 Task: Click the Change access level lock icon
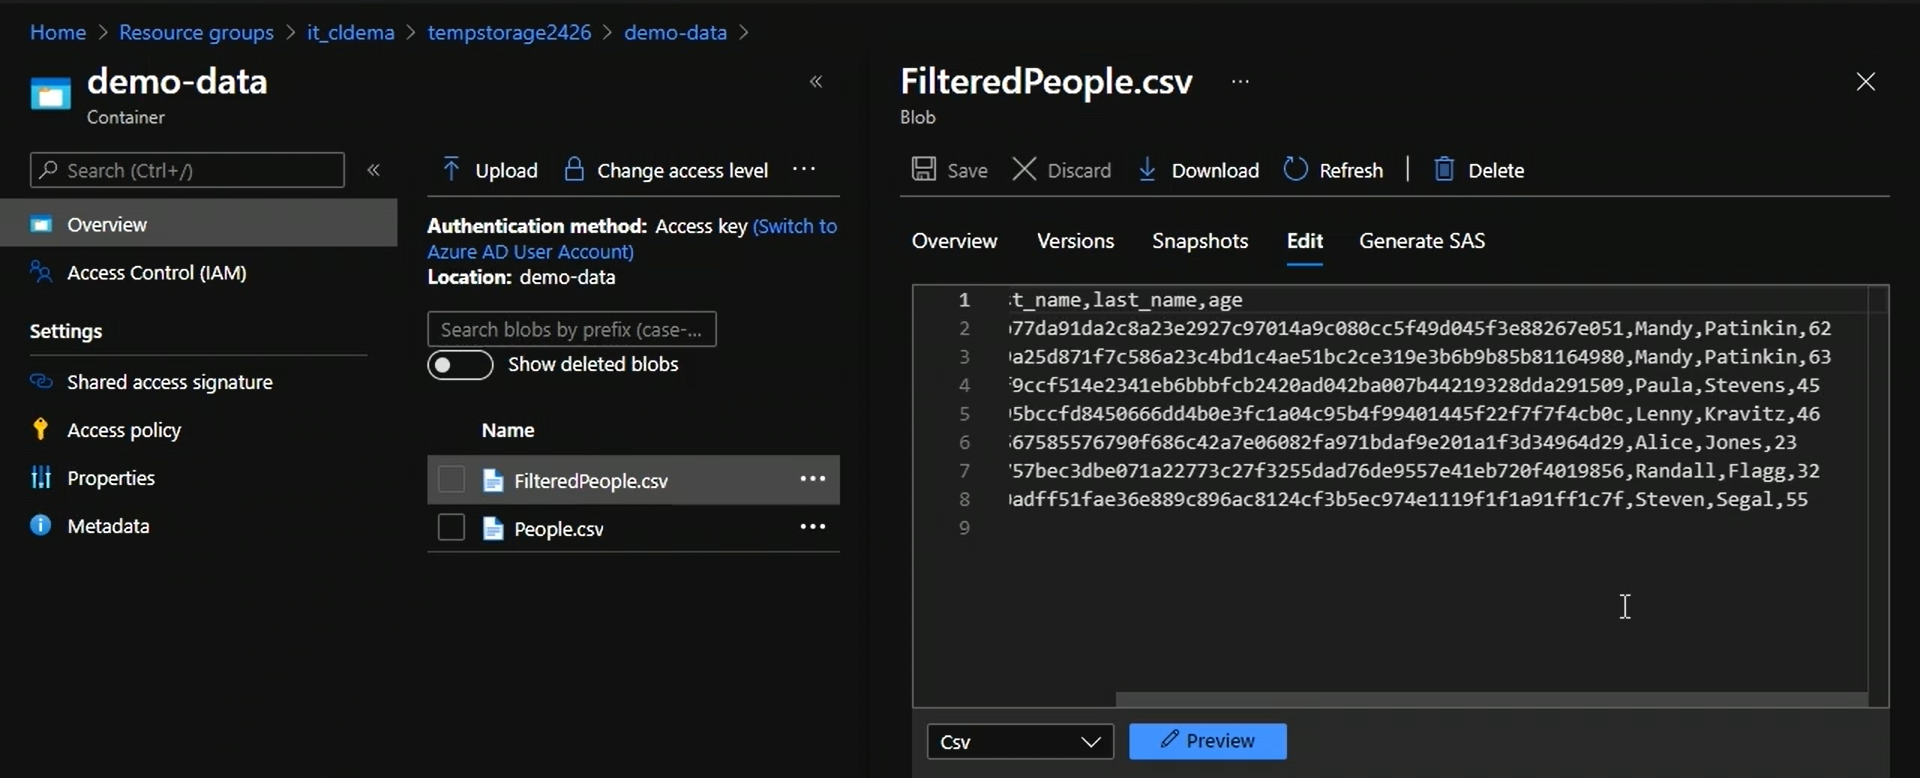tap(574, 169)
